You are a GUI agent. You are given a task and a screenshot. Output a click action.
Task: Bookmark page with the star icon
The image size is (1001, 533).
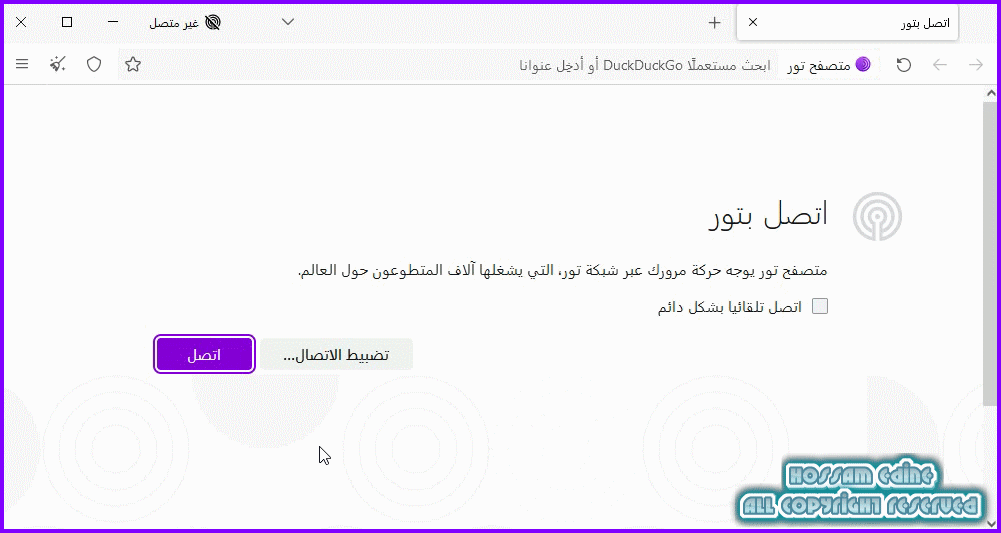point(133,64)
